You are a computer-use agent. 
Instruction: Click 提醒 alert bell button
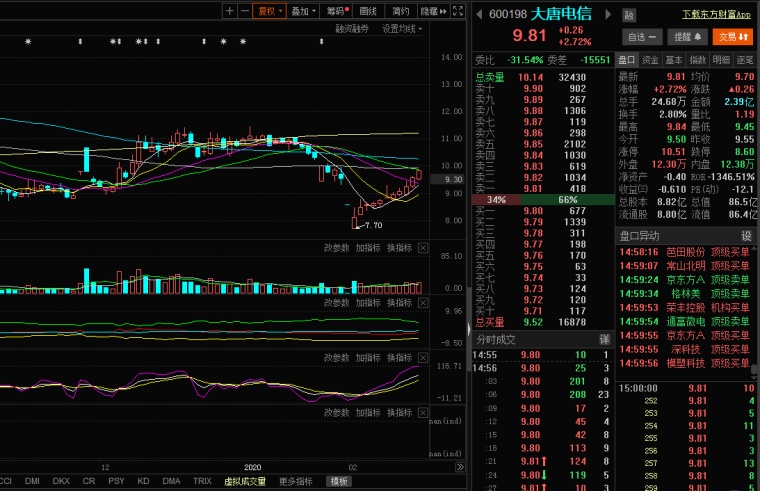pos(687,37)
